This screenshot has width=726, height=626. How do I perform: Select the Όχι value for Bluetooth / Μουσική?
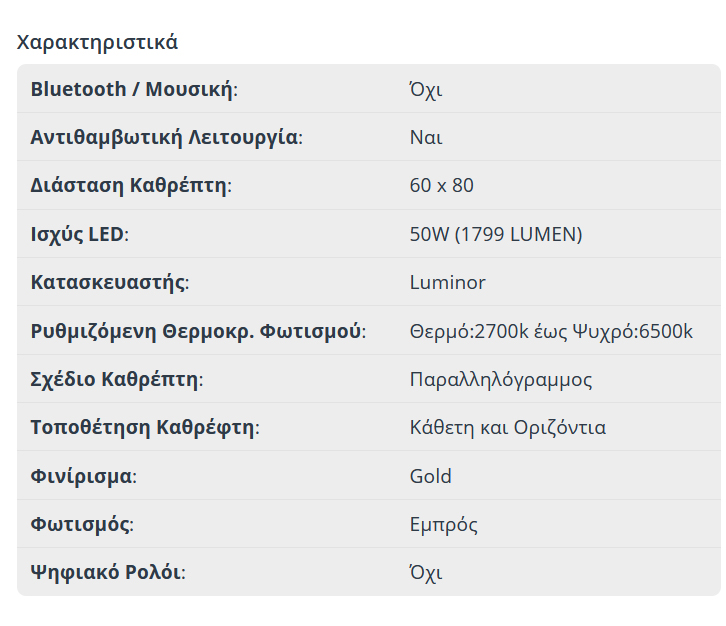click(426, 89)
